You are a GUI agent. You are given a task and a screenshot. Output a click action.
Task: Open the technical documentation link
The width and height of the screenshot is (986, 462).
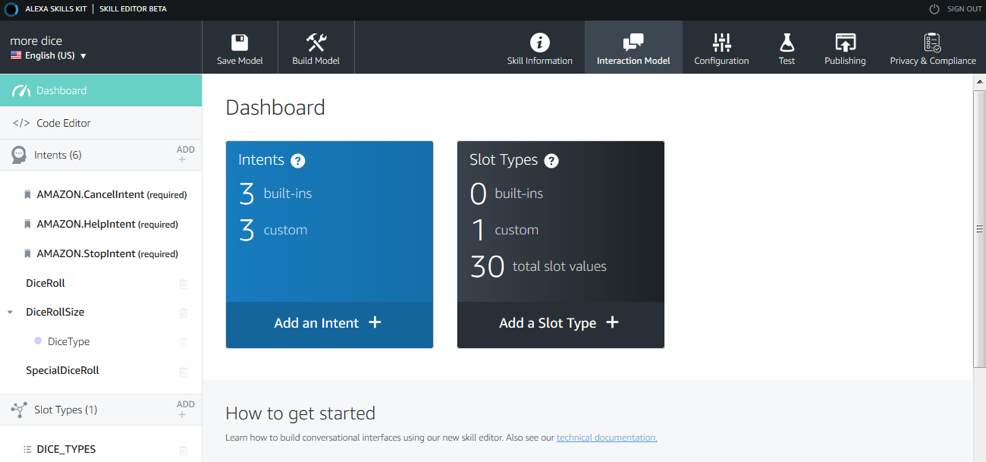point(607,437)
